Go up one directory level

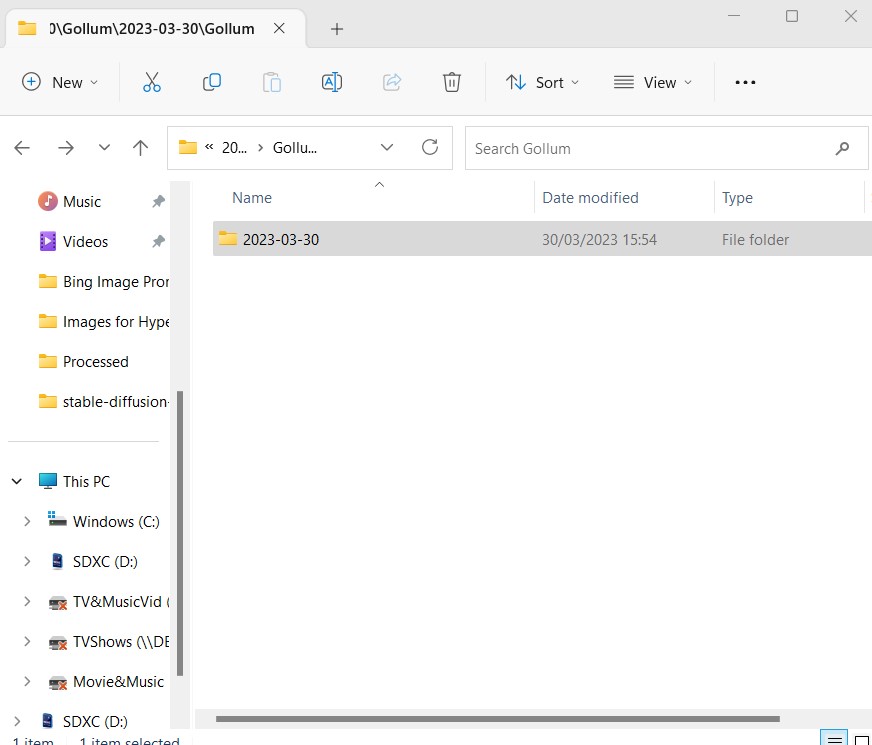[x=140, y=148]
